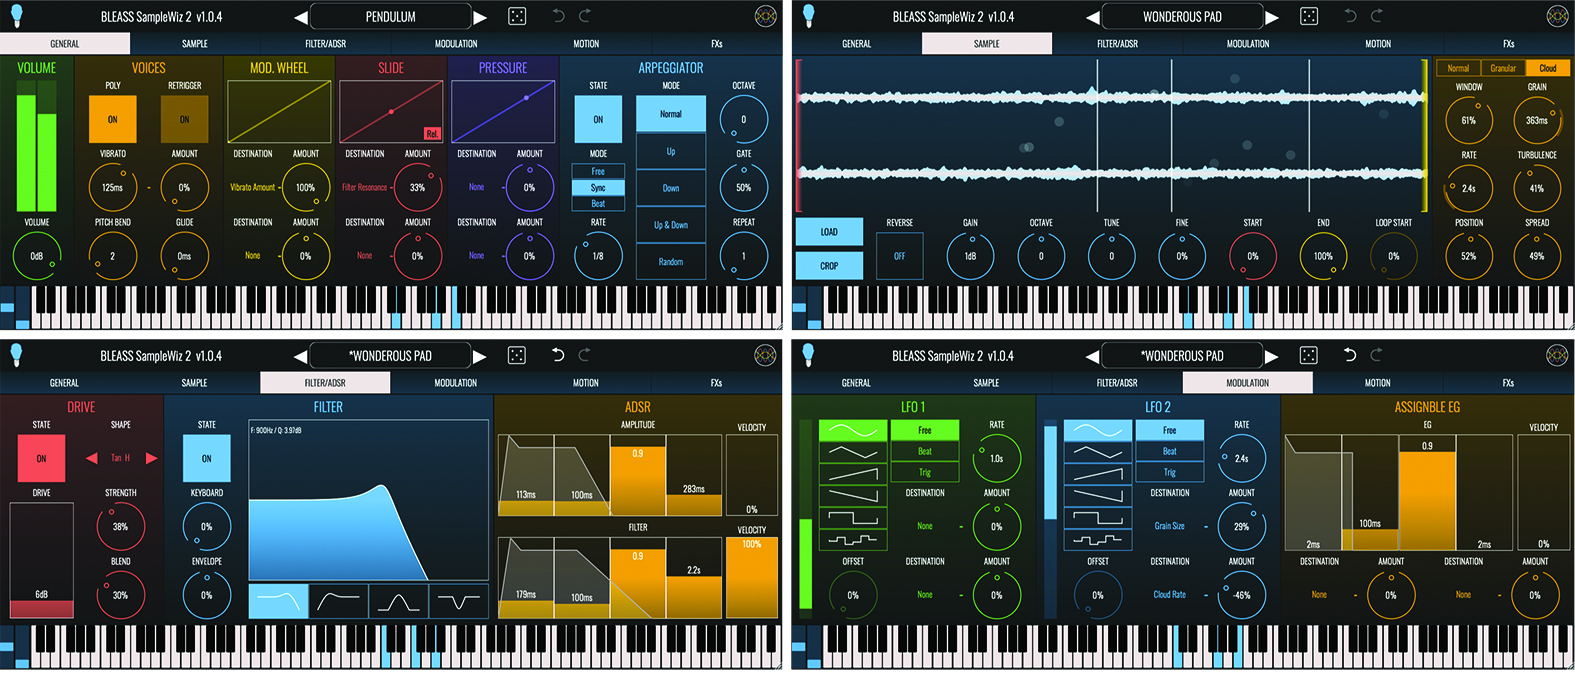
Task: Toggle the POLY ON switch in Voices
Action: click(x=112, y=119)
